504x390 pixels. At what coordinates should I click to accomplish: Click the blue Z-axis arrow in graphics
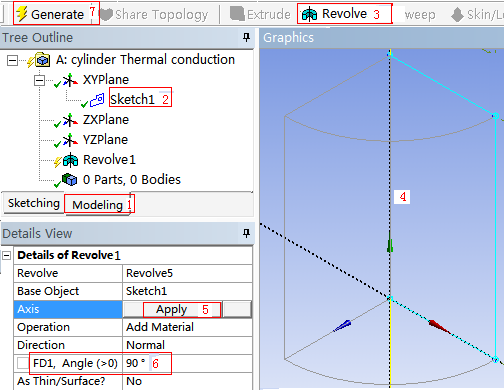342,325
